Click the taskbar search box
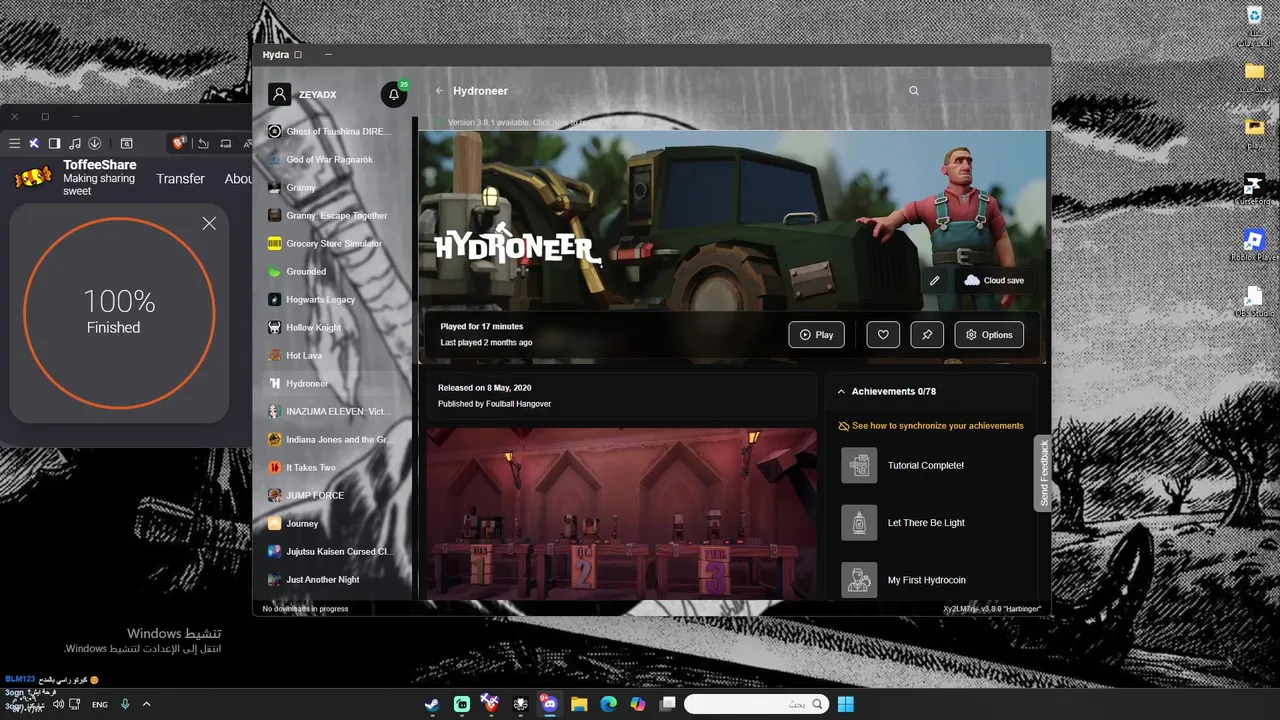This screenshot has height=720, width=1280. tap(758, 704)
